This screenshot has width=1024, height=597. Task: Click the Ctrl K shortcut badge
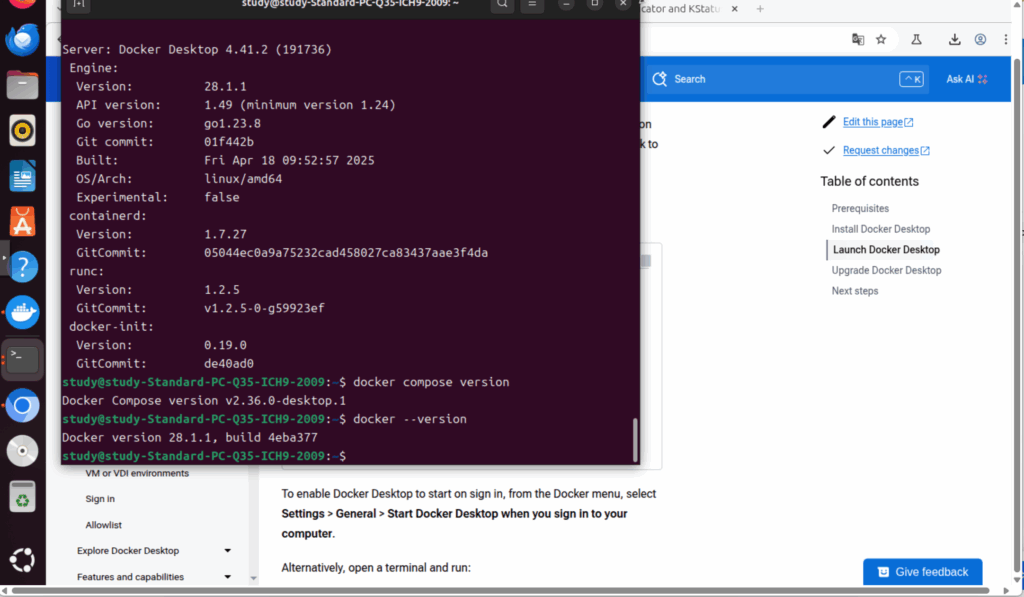tap(911, 79)
